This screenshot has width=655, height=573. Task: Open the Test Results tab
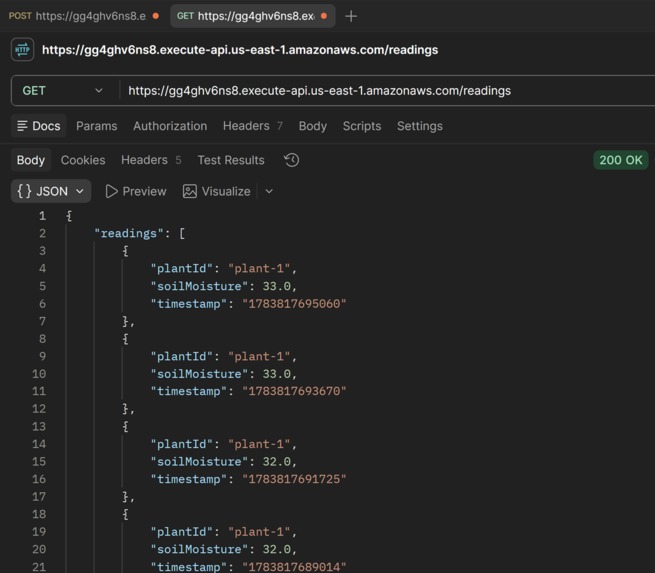(231, 160)
